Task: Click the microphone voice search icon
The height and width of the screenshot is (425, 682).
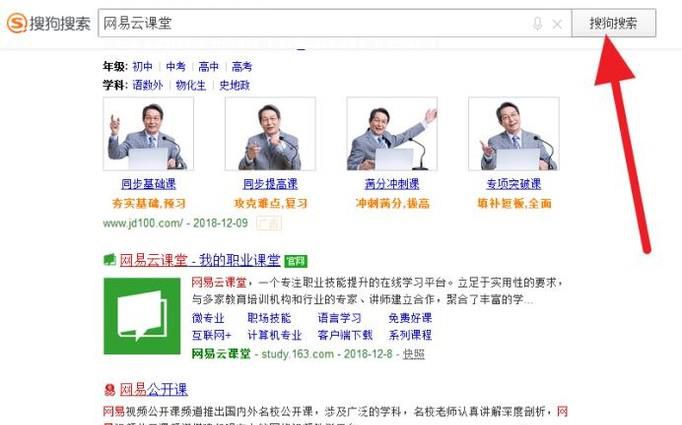Action: 538,23
